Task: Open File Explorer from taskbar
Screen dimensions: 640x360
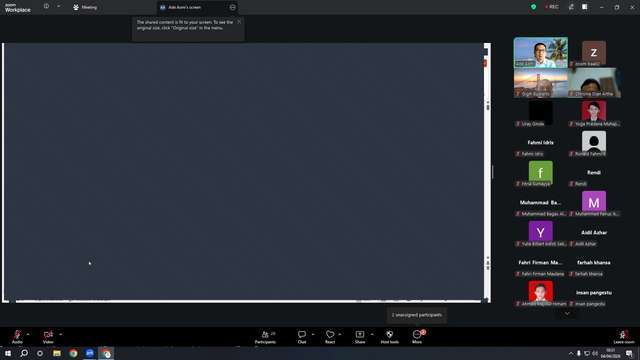Action: [57, 353]
